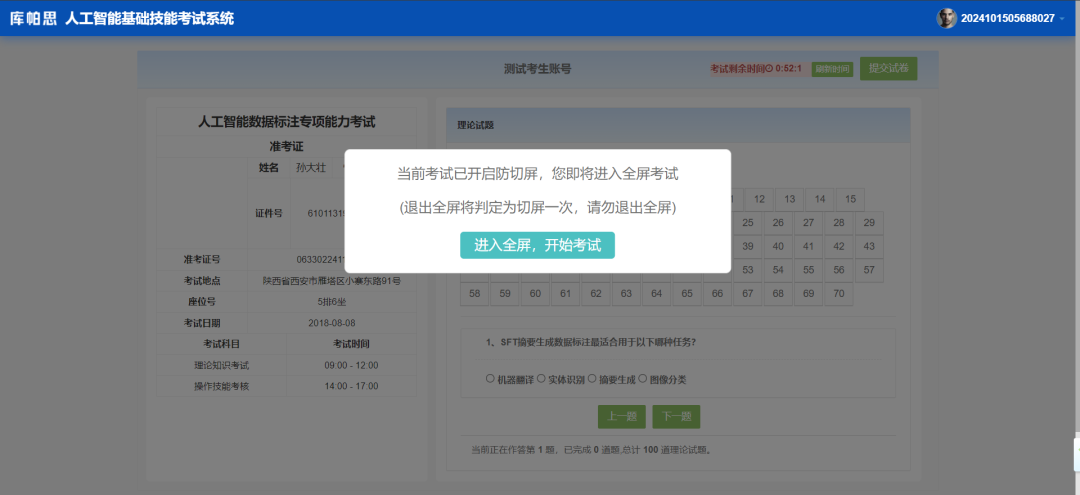
Task: Jump to question number 64
Action: (656, 294)
